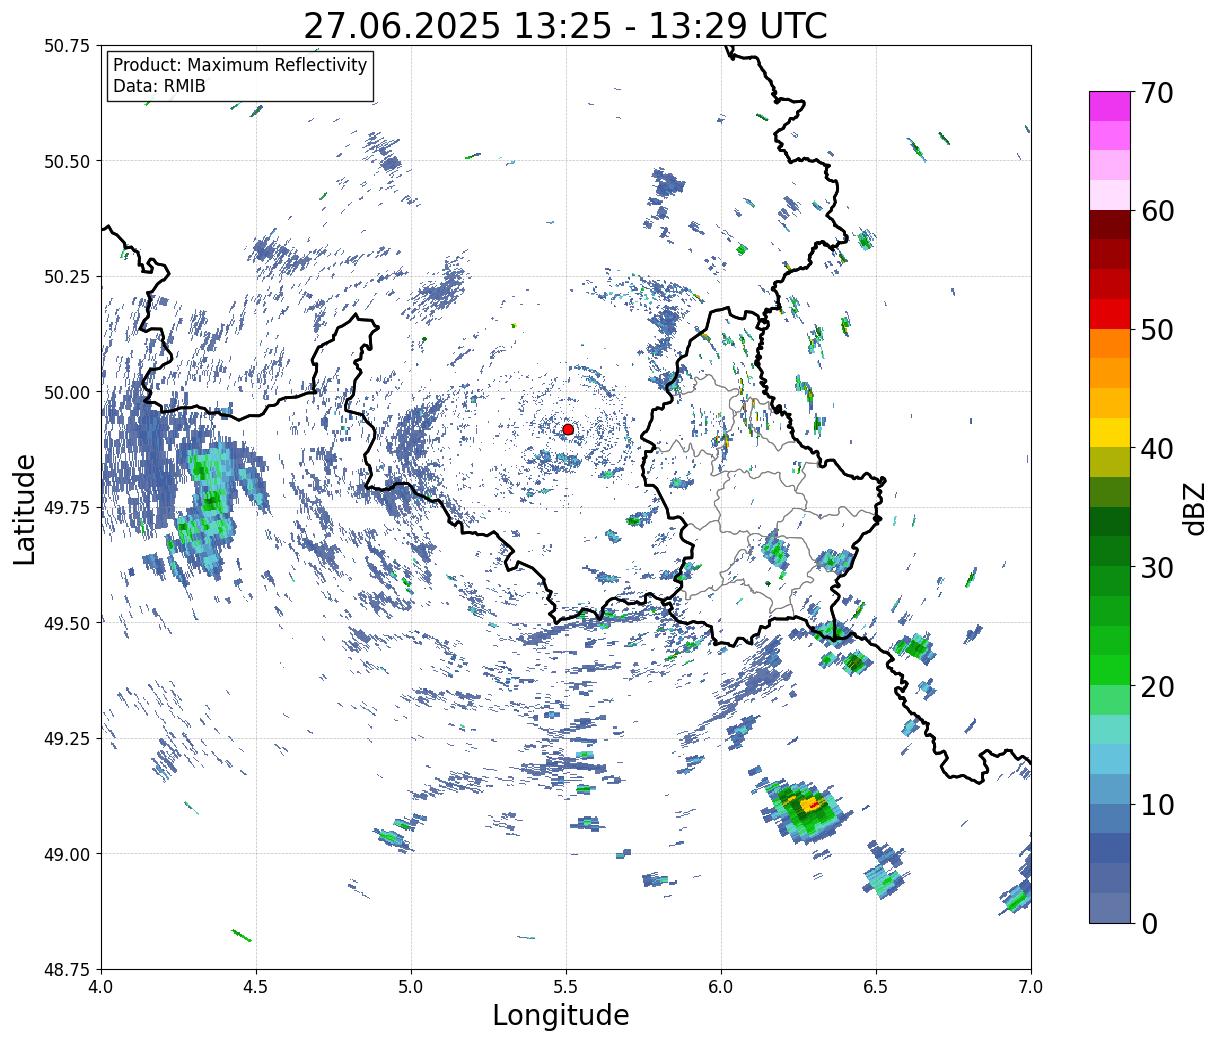Click the latitude tick label 50.50
1219x1040 pixels.
67,161
